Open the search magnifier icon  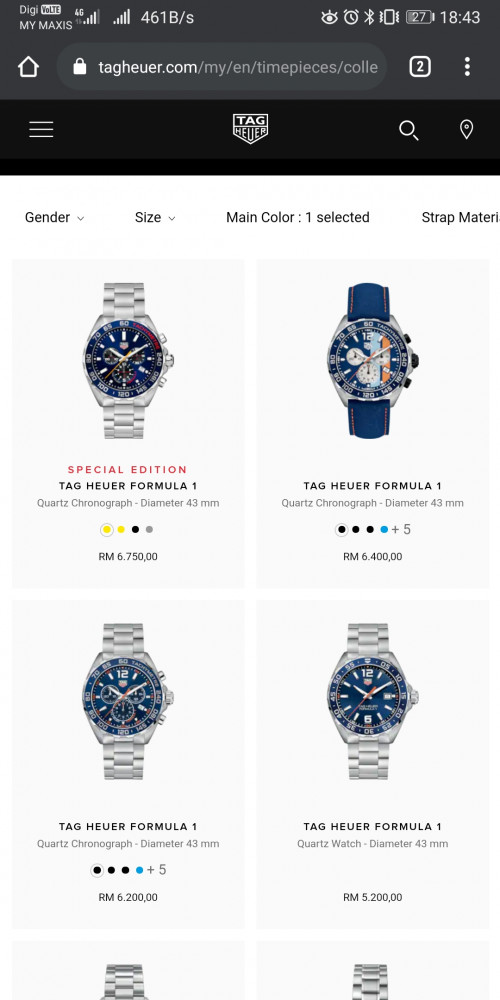pyautogui.click(x=409, y=130)
